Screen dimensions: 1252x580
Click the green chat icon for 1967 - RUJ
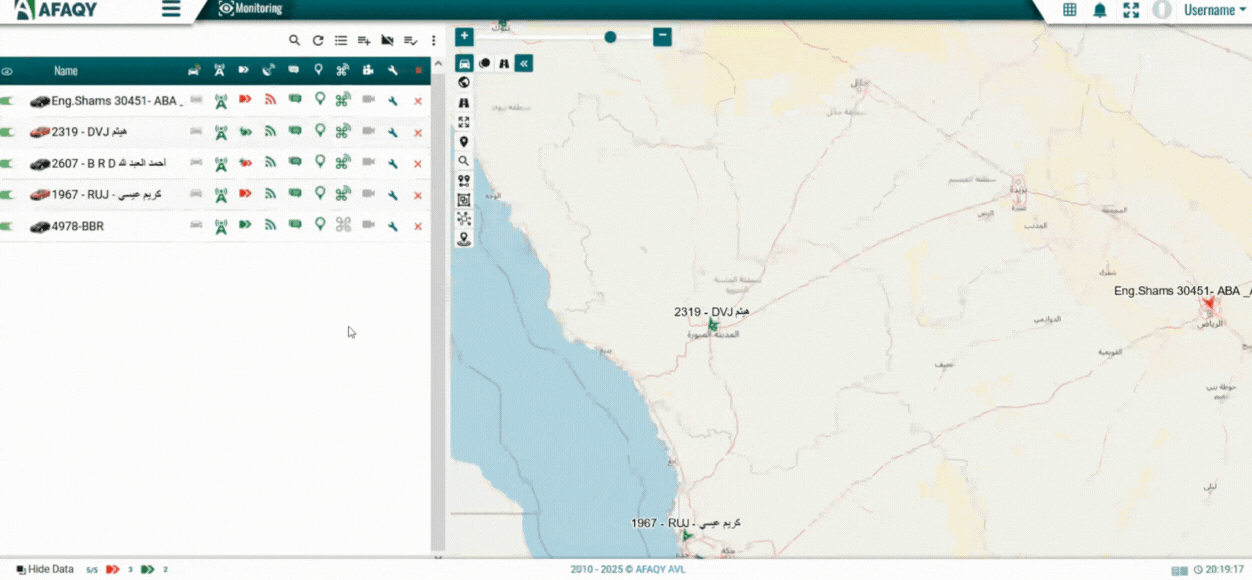pos(295,194)
